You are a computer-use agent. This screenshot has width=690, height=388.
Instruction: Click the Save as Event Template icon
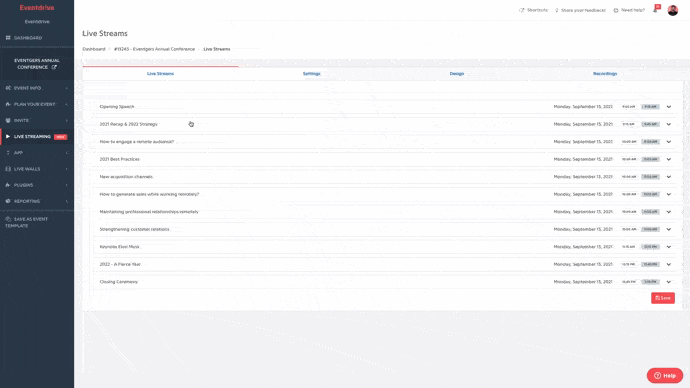click(x=8, y=219)
